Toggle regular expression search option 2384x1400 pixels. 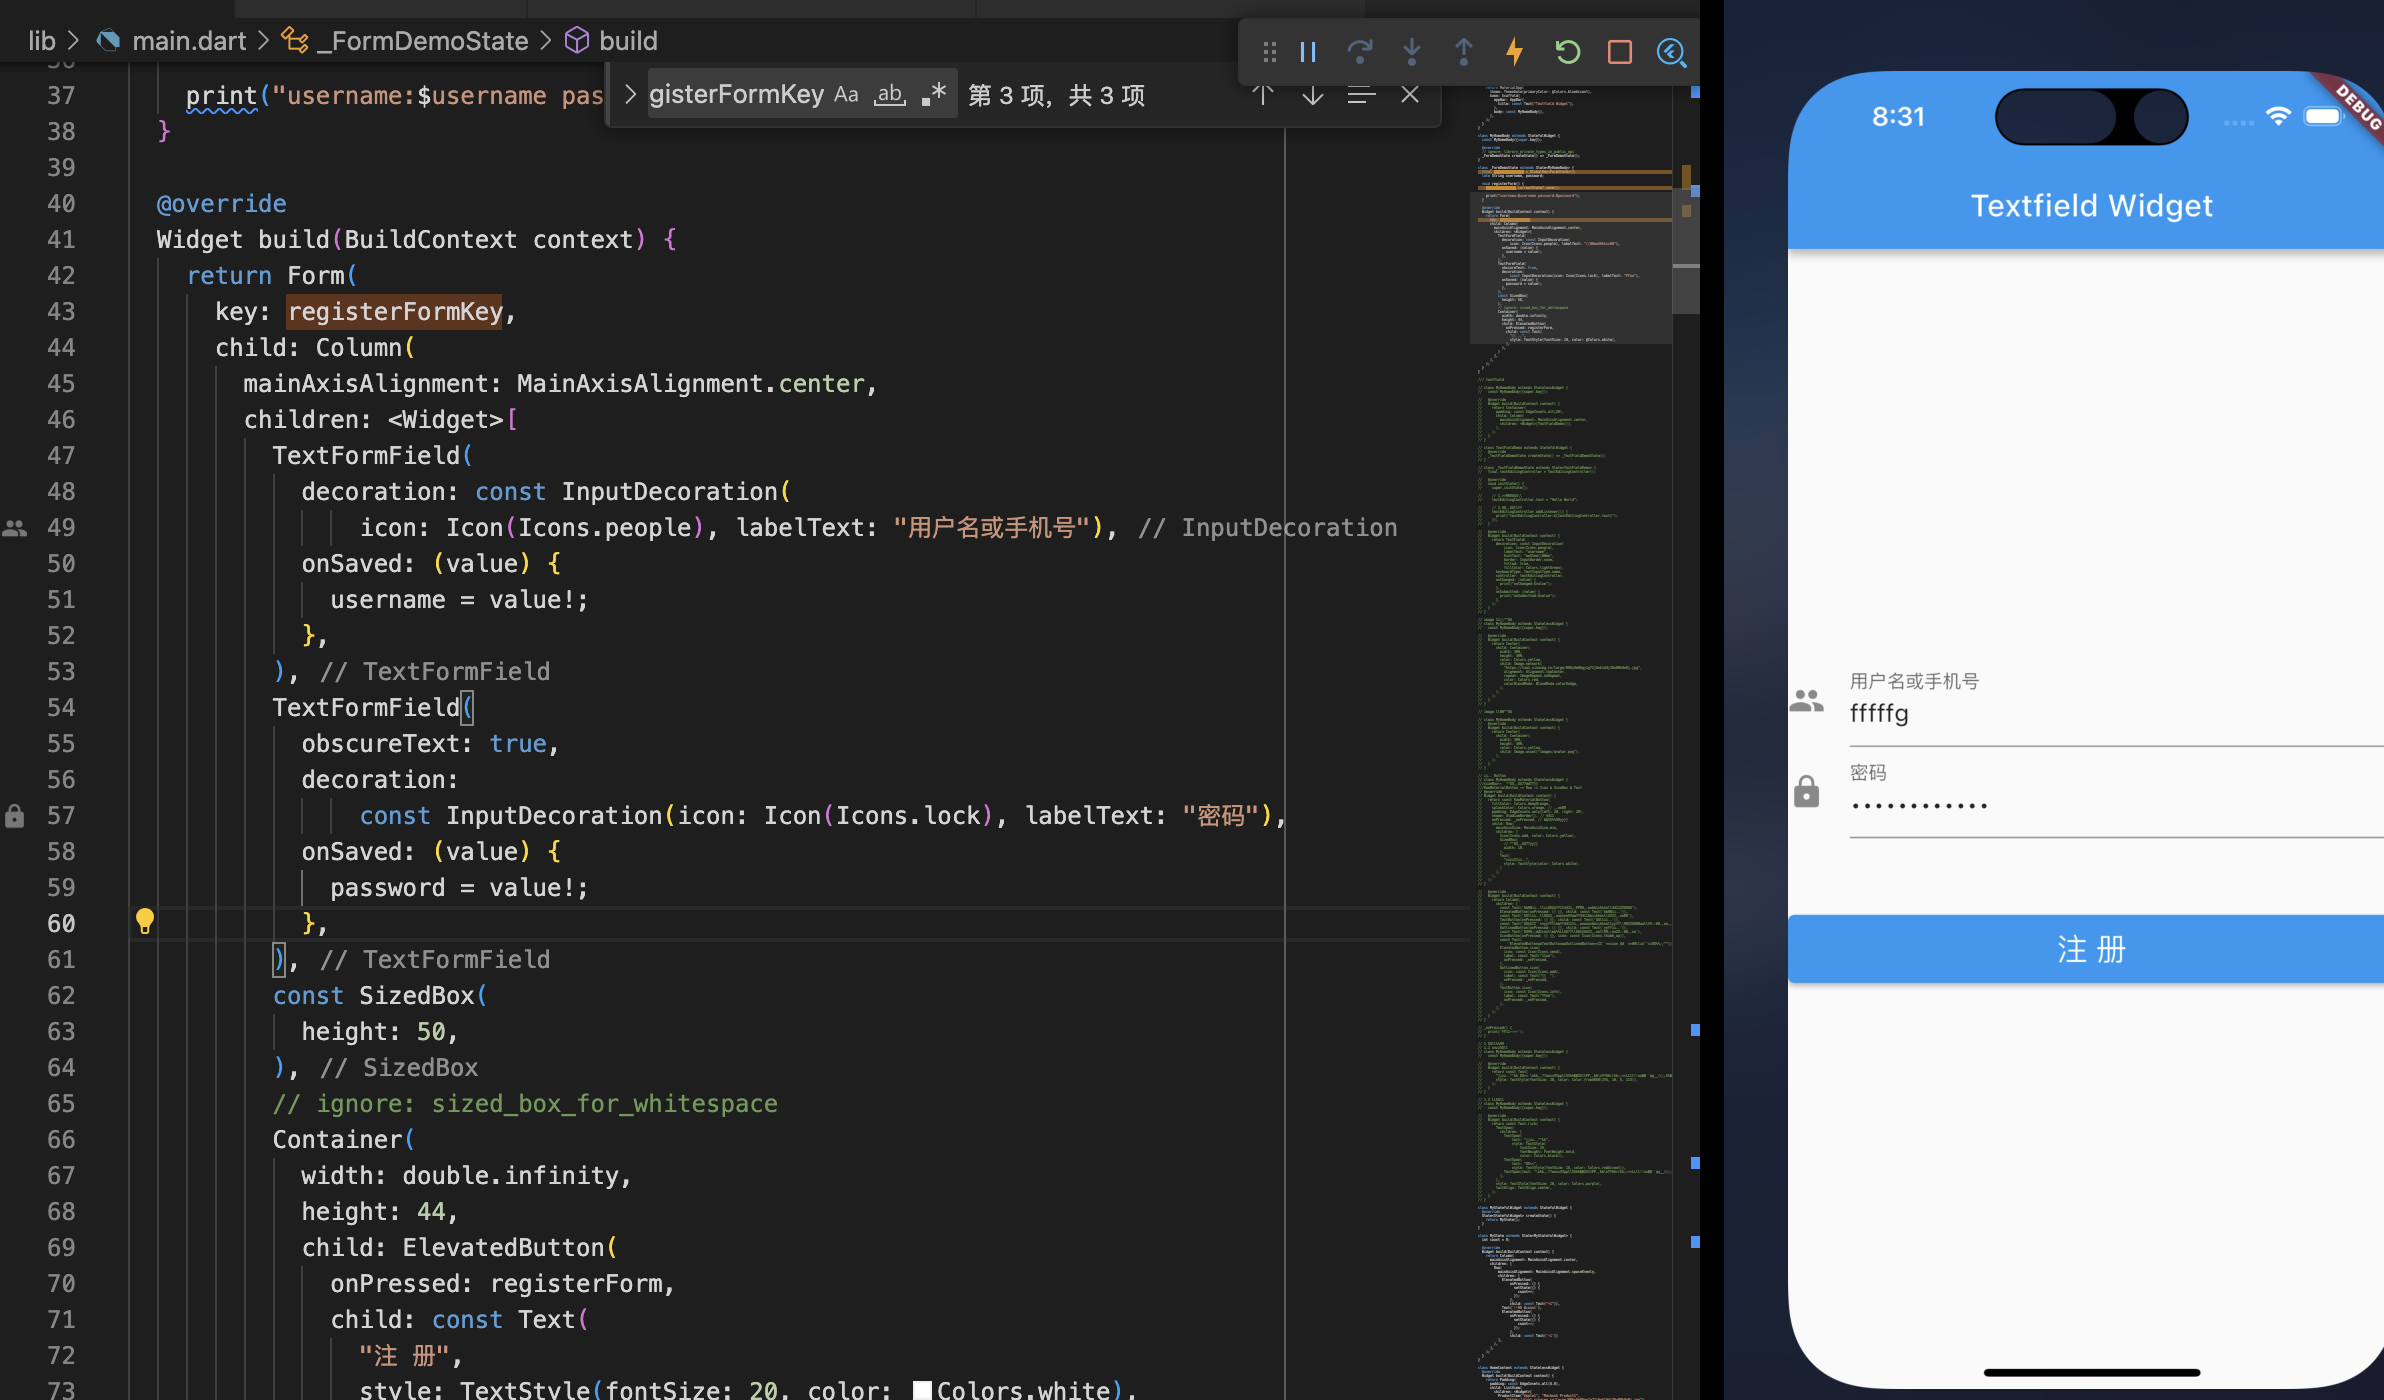(934, 95)
